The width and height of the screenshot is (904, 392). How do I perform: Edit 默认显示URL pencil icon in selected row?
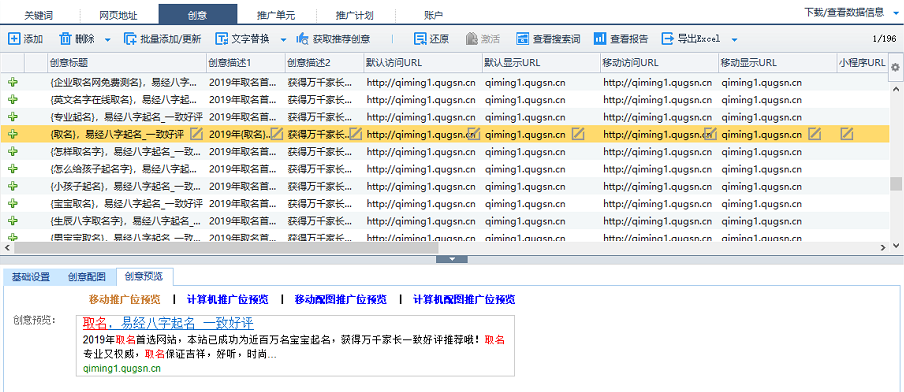point(578,134)
